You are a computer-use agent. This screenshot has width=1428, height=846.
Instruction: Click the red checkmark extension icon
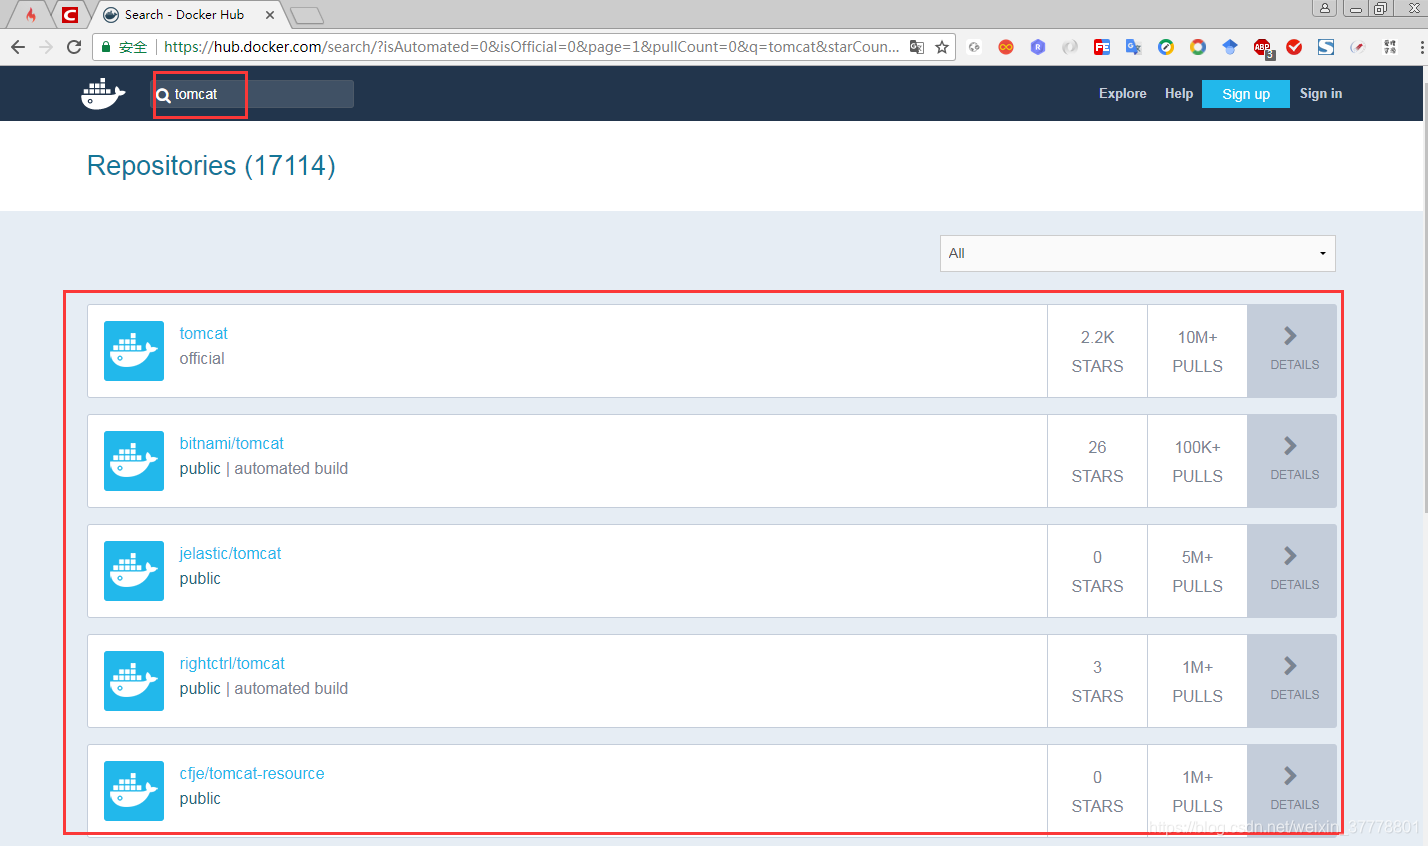pos(1294,47)
